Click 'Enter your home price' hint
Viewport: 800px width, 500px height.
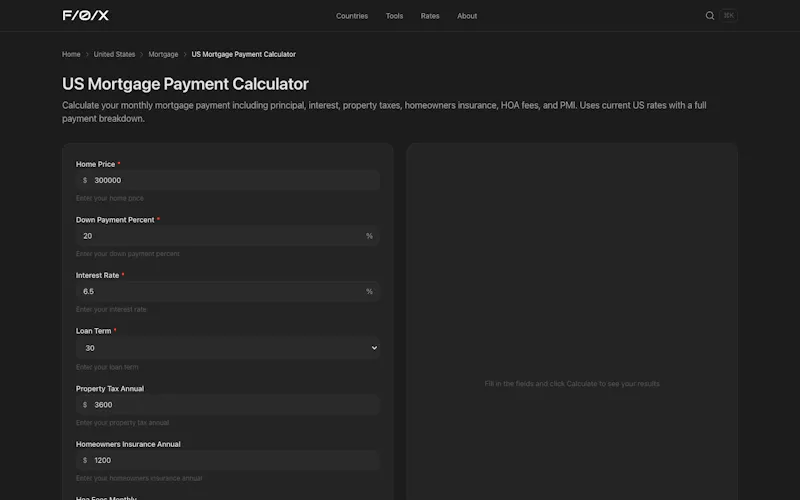[110, 198]
